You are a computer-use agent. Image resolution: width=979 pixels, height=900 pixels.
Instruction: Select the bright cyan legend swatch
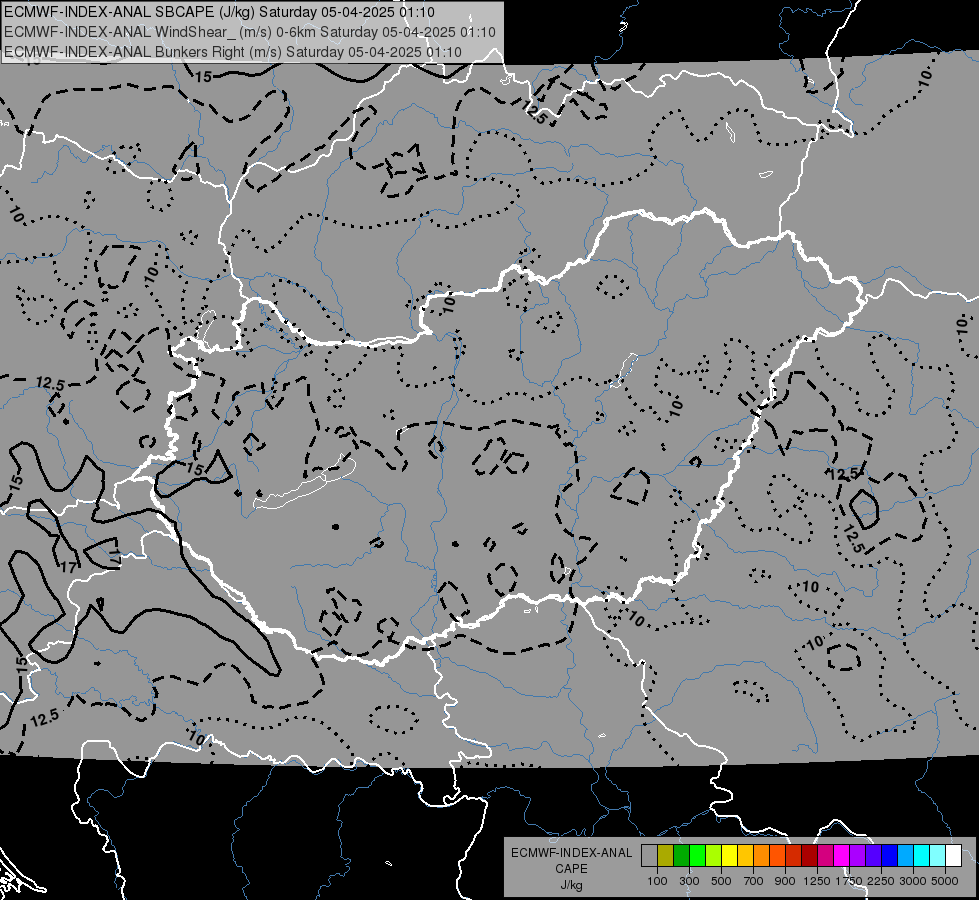click(x=922, y=855)
